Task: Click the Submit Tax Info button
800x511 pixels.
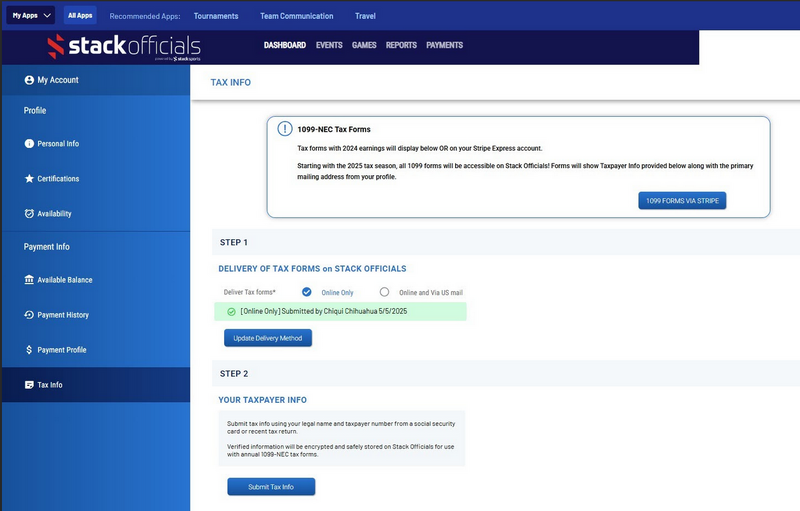Action: point(271,487)
